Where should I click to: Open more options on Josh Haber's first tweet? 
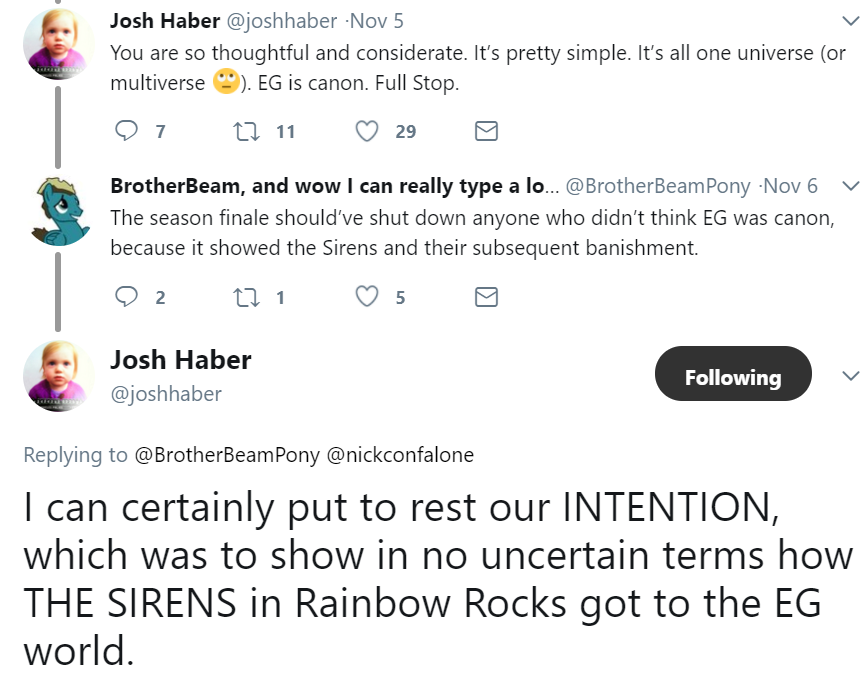850,20
